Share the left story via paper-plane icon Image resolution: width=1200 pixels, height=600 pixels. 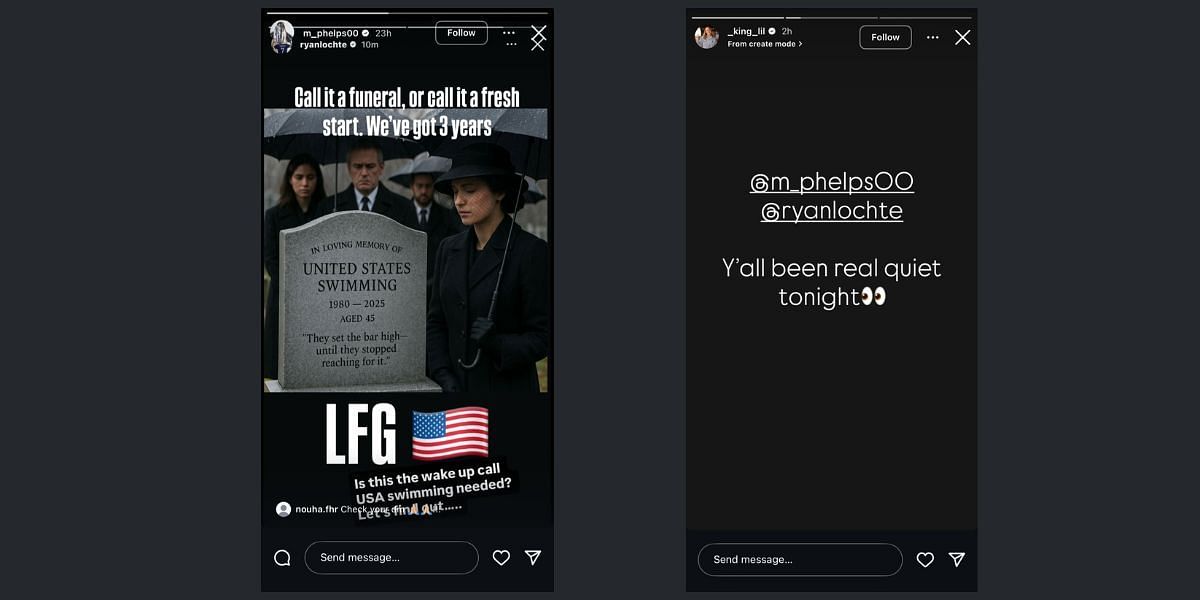[533, 558]
